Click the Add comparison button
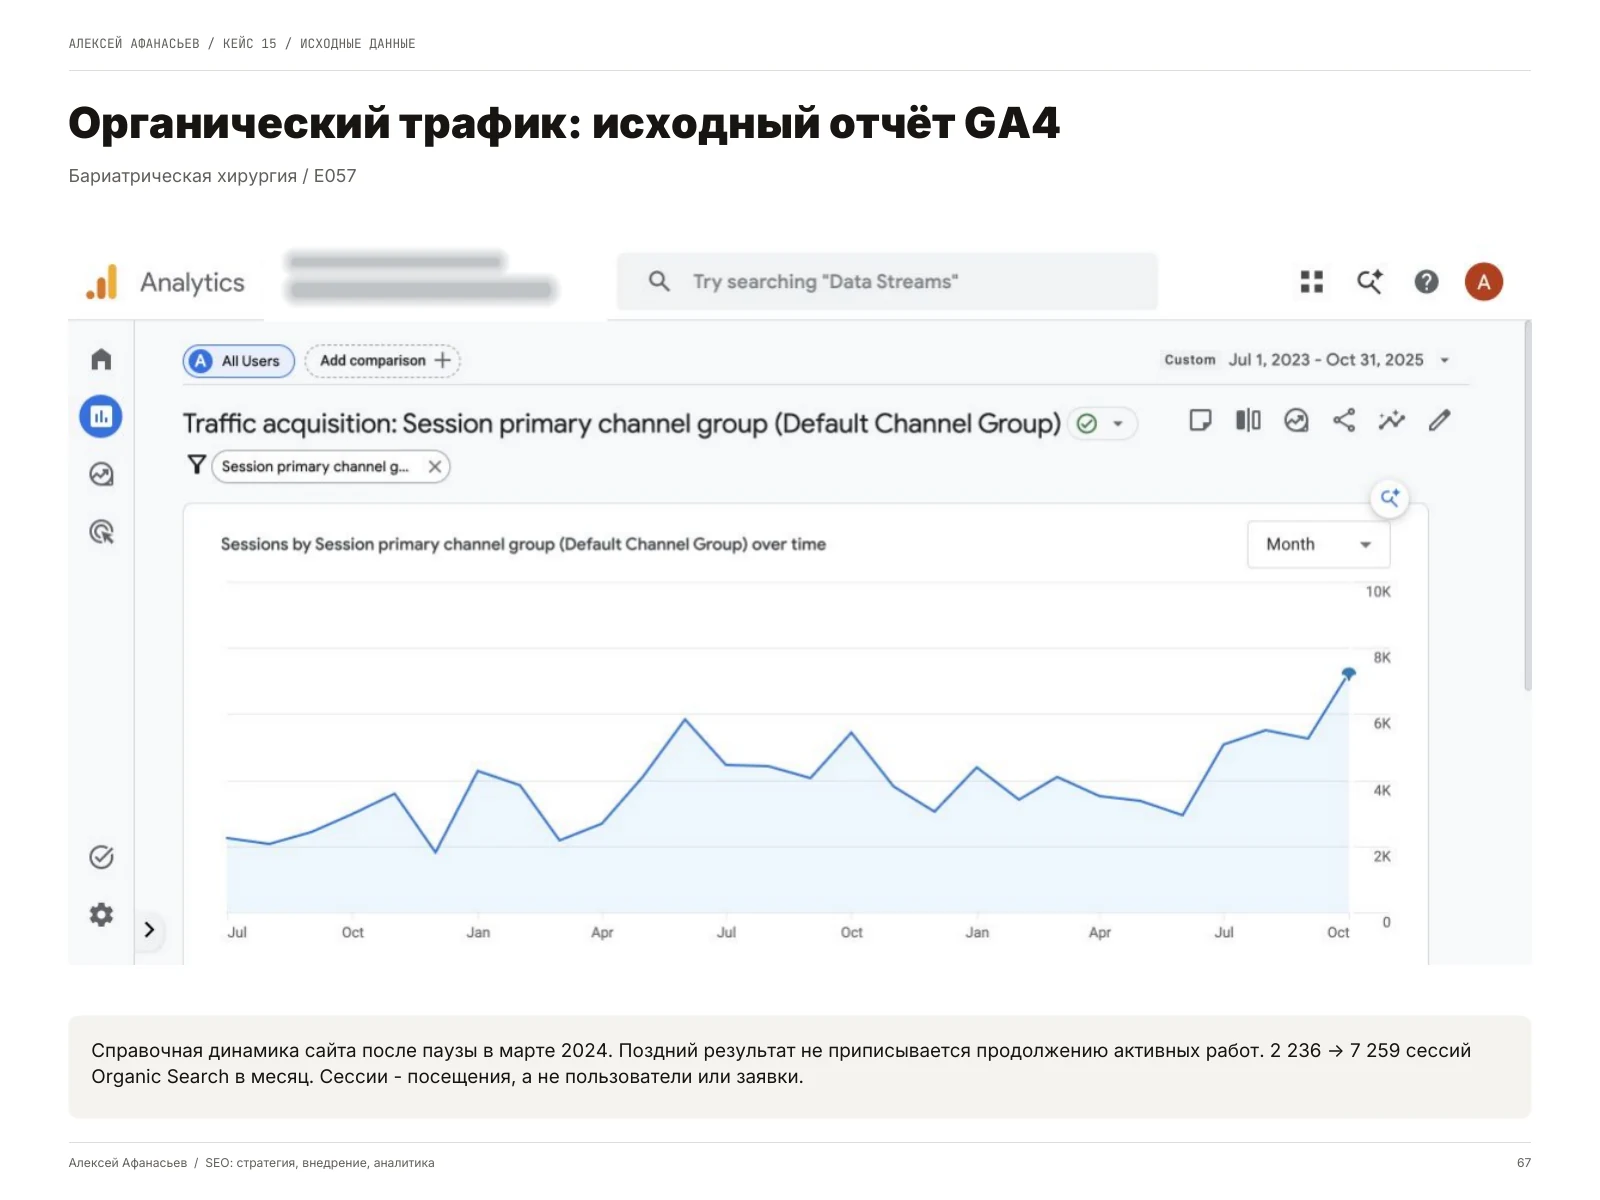This screenshot has width=1600, height=1200. [383, 361]
